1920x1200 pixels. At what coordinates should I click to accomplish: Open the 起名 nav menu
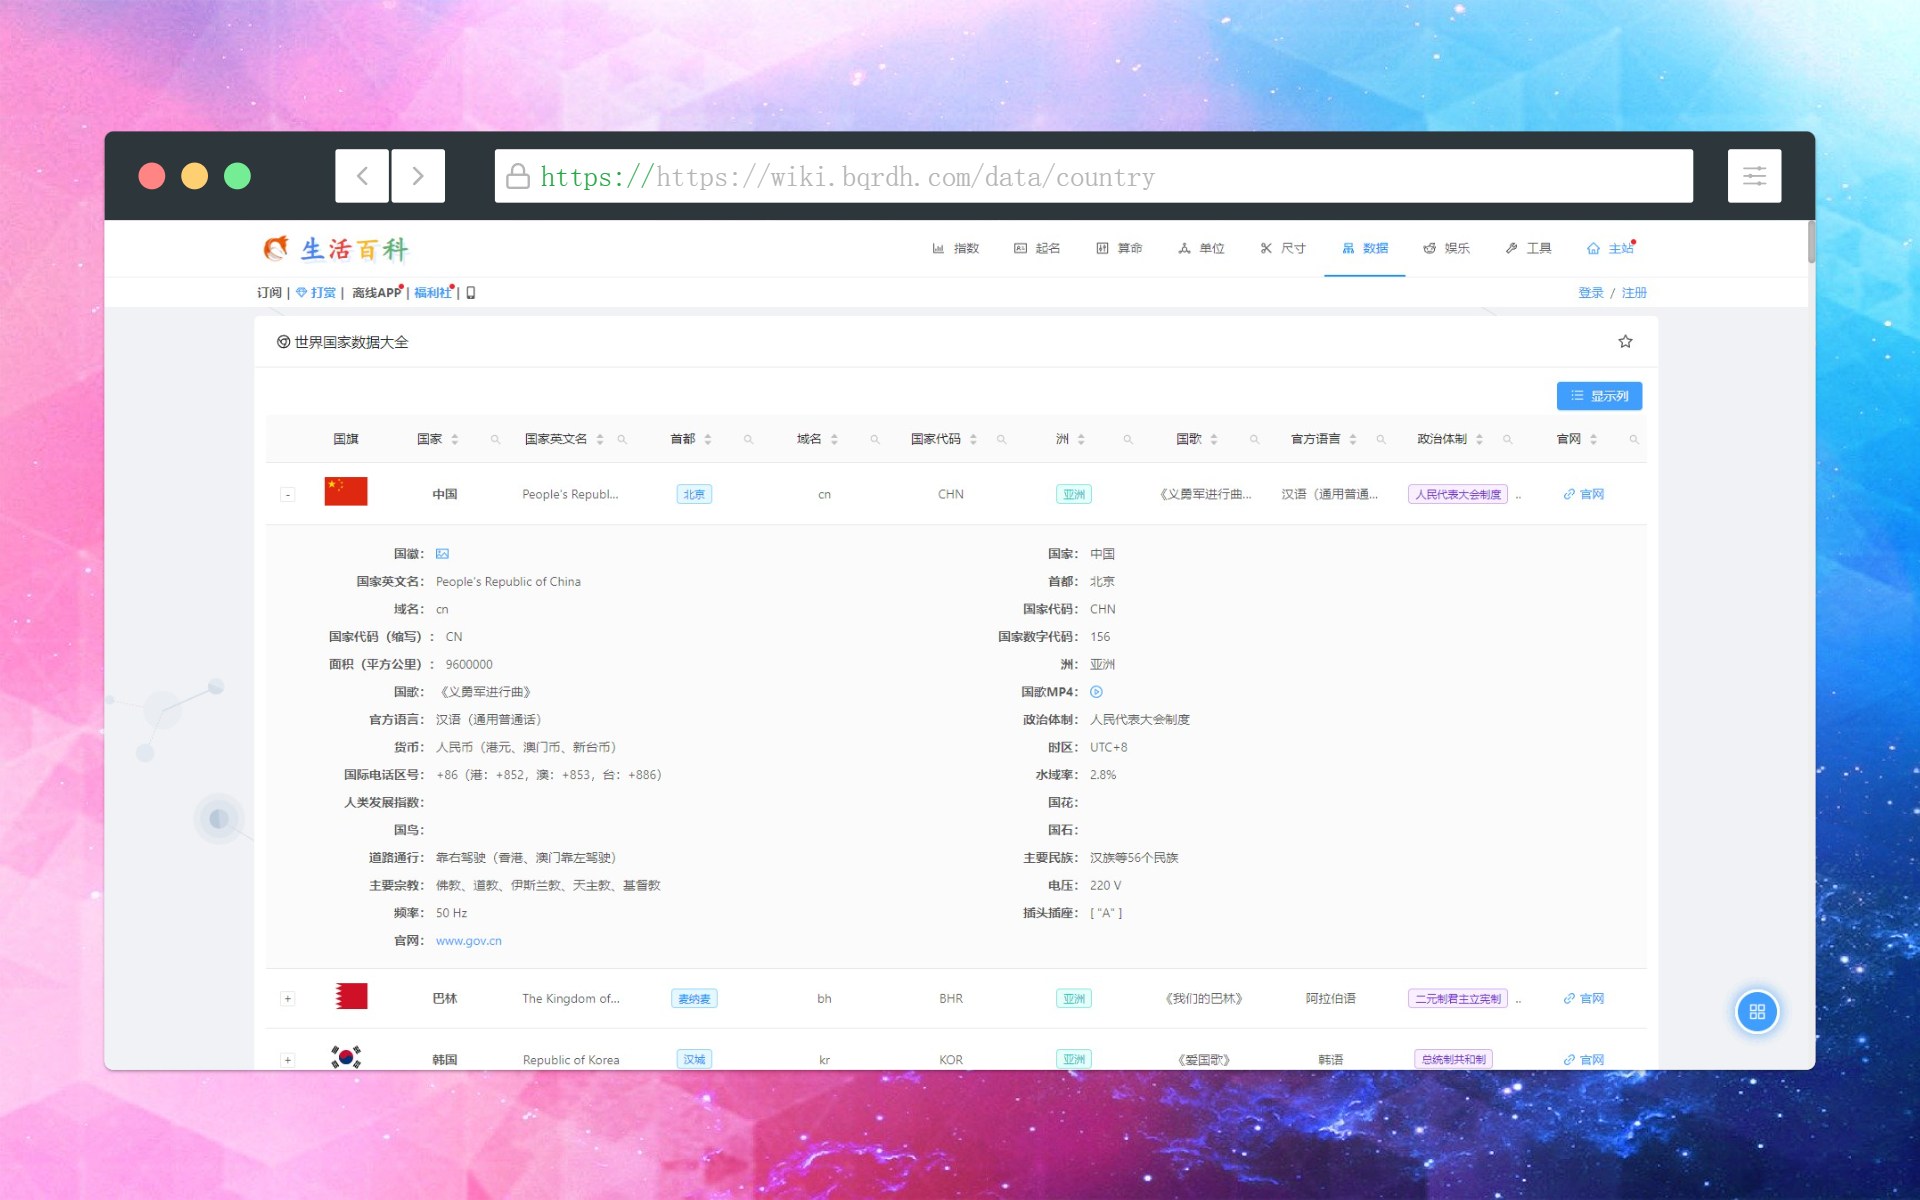1037,248
